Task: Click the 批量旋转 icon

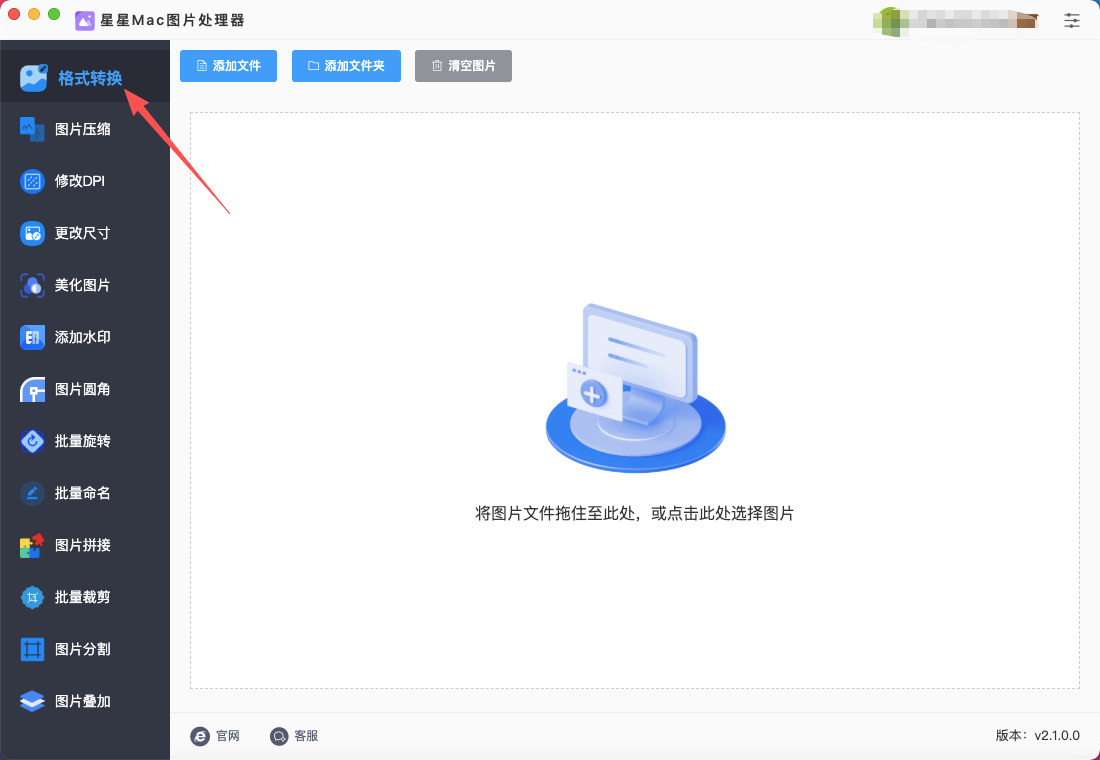Action: (x=32, y=441)
